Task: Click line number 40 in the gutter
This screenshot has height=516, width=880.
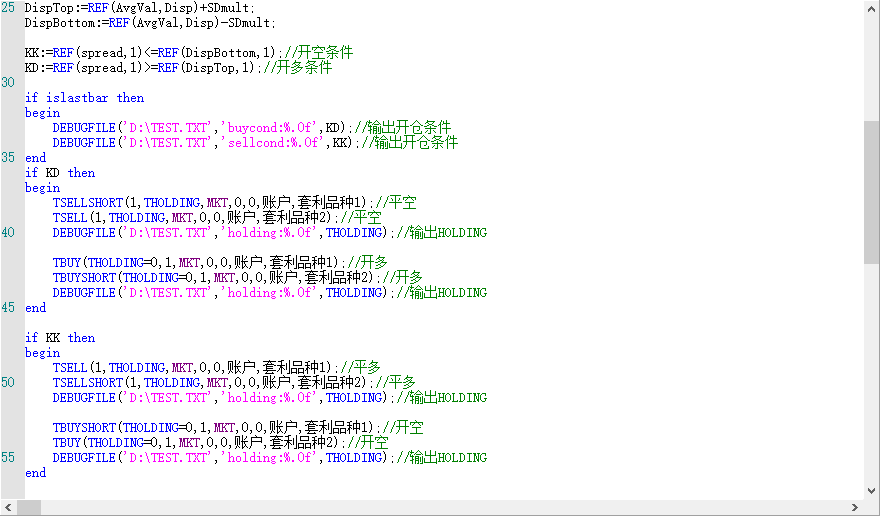Action: (x=8, y=233)
